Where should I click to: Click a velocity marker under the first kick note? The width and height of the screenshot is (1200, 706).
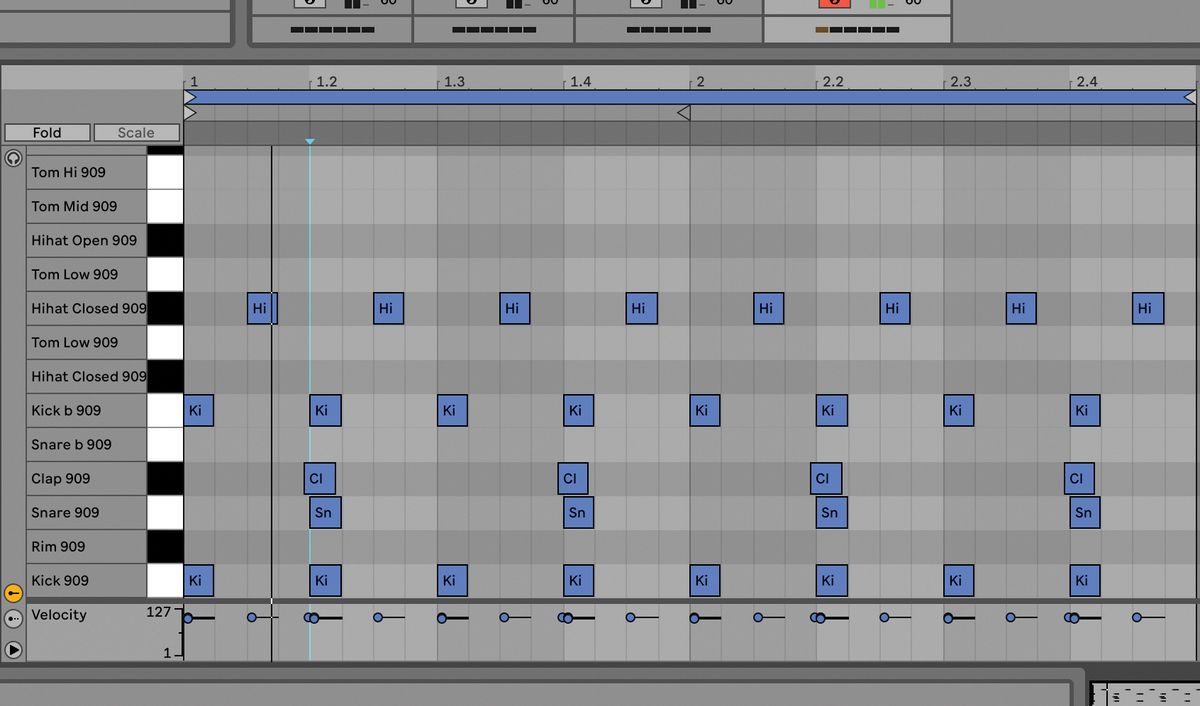pyautogui.click(x=188, y=618)
